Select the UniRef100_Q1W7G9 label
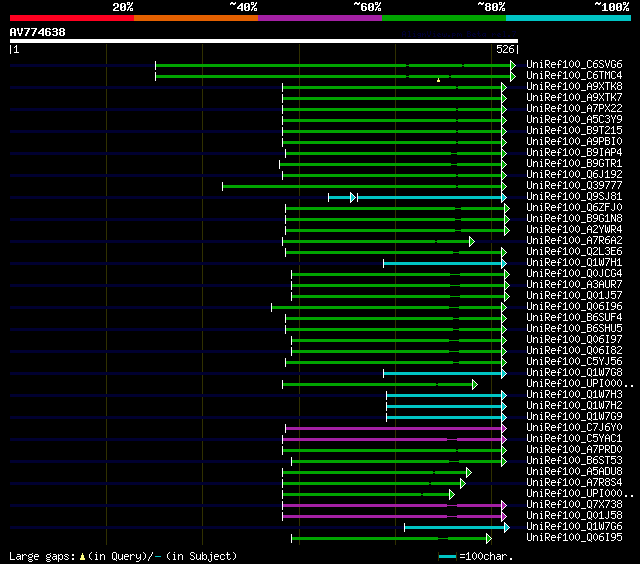Screen dimensions: 640x564 coord(574,417)
